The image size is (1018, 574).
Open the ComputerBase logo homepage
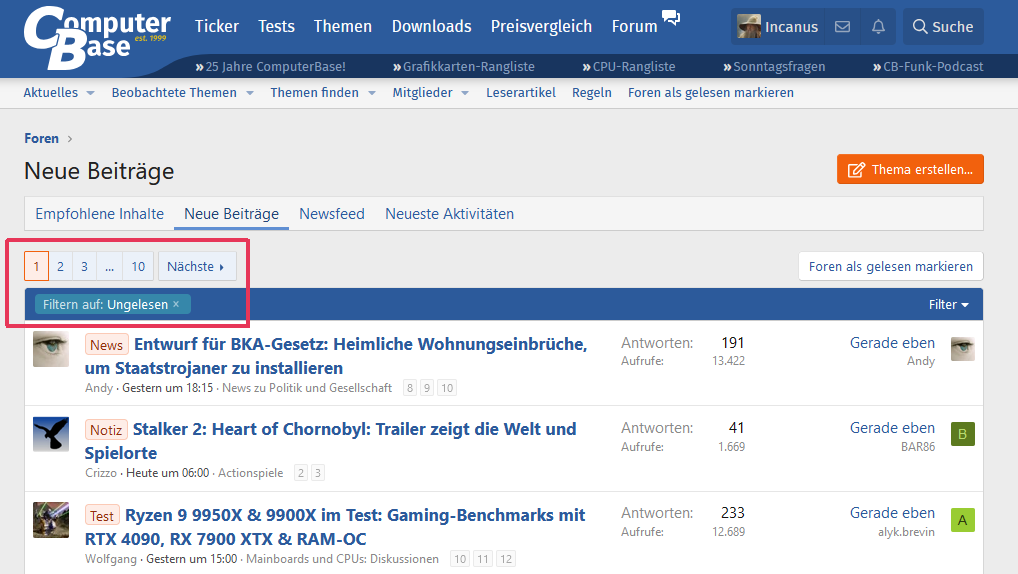tap(97, 37)
